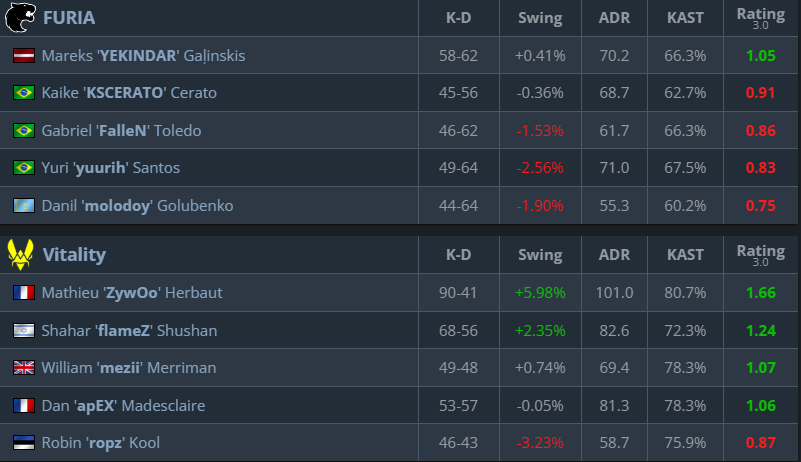801x462 pixels.
Task: Click the Israeli flag beside flameZ
Action: [x=24, y=330]
